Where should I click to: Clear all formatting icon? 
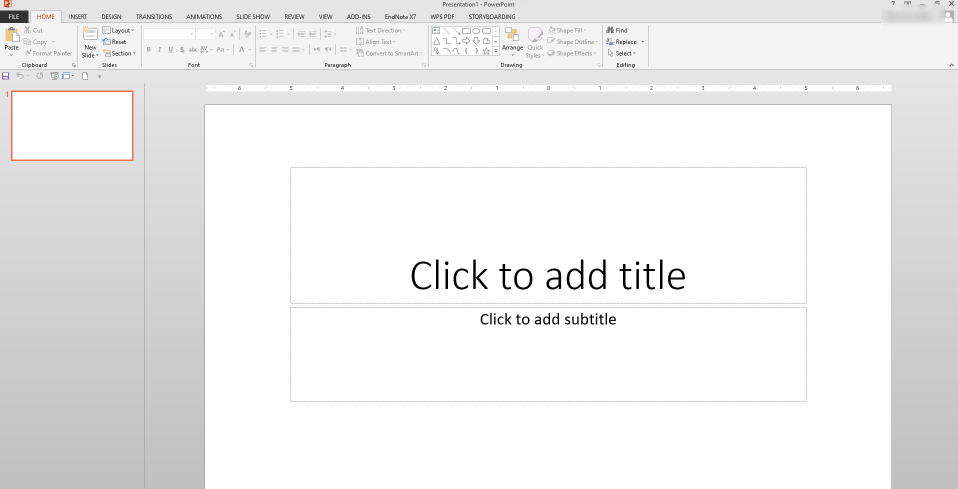[x=247, y=34]
